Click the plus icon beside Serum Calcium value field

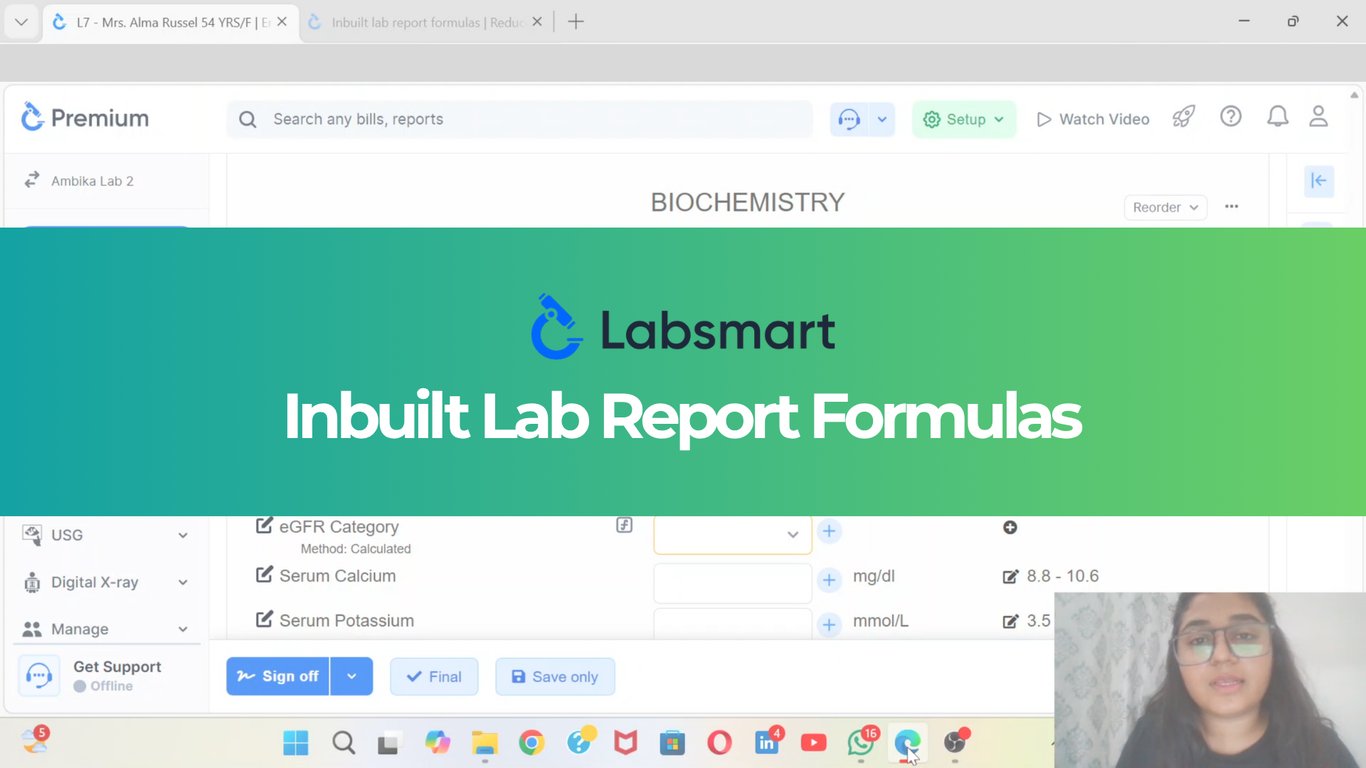(x=829, y=579)
